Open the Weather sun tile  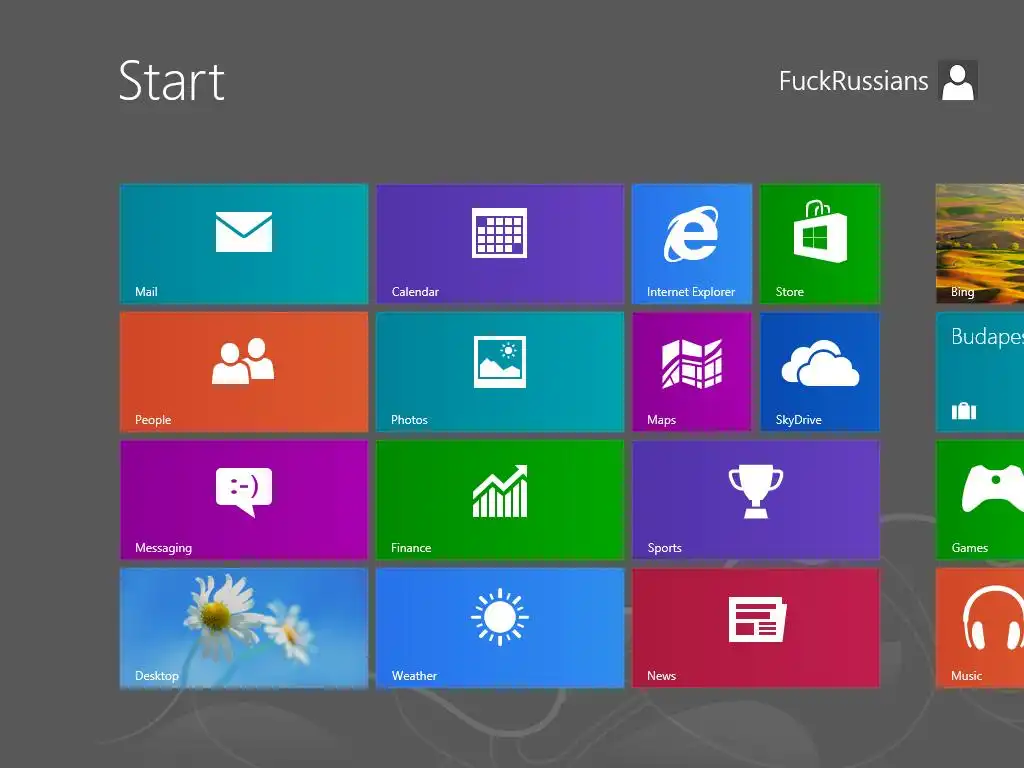click(500, 628)
